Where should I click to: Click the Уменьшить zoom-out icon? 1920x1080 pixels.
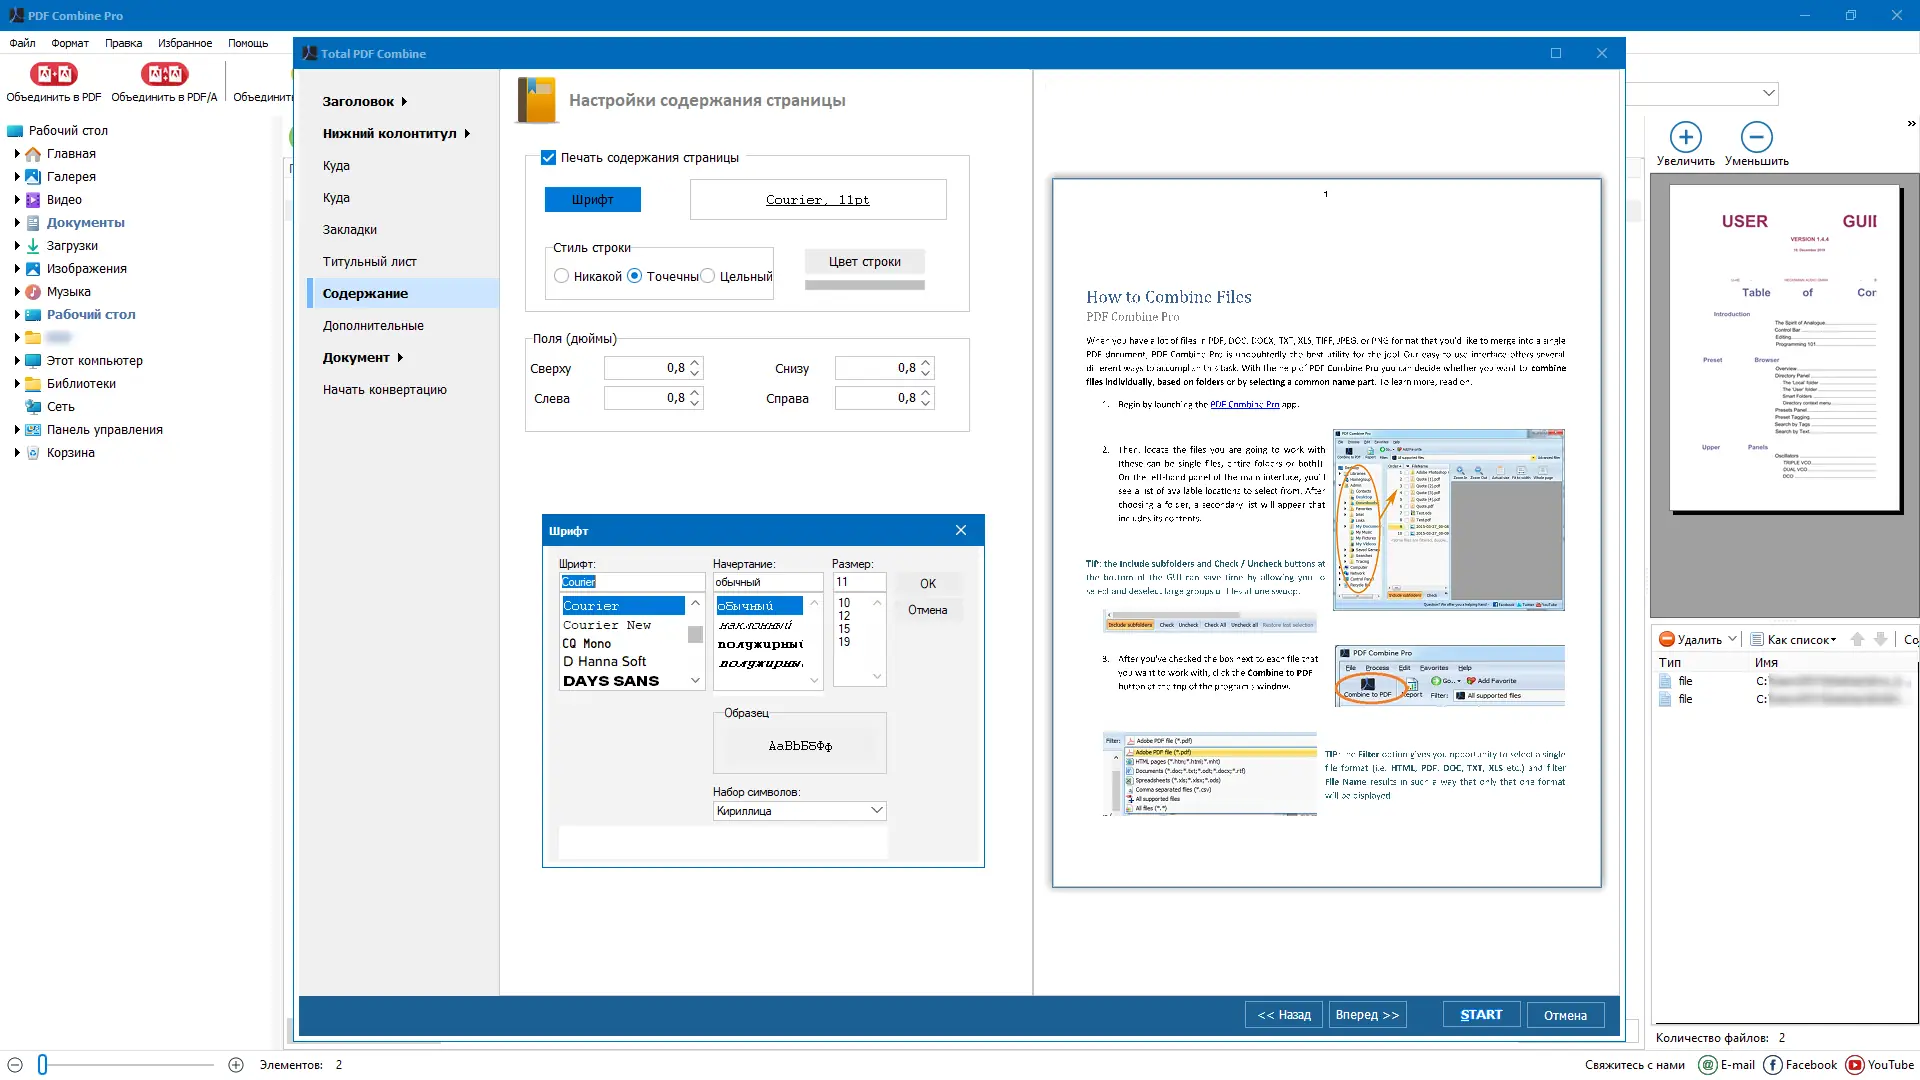point(1757,137)
